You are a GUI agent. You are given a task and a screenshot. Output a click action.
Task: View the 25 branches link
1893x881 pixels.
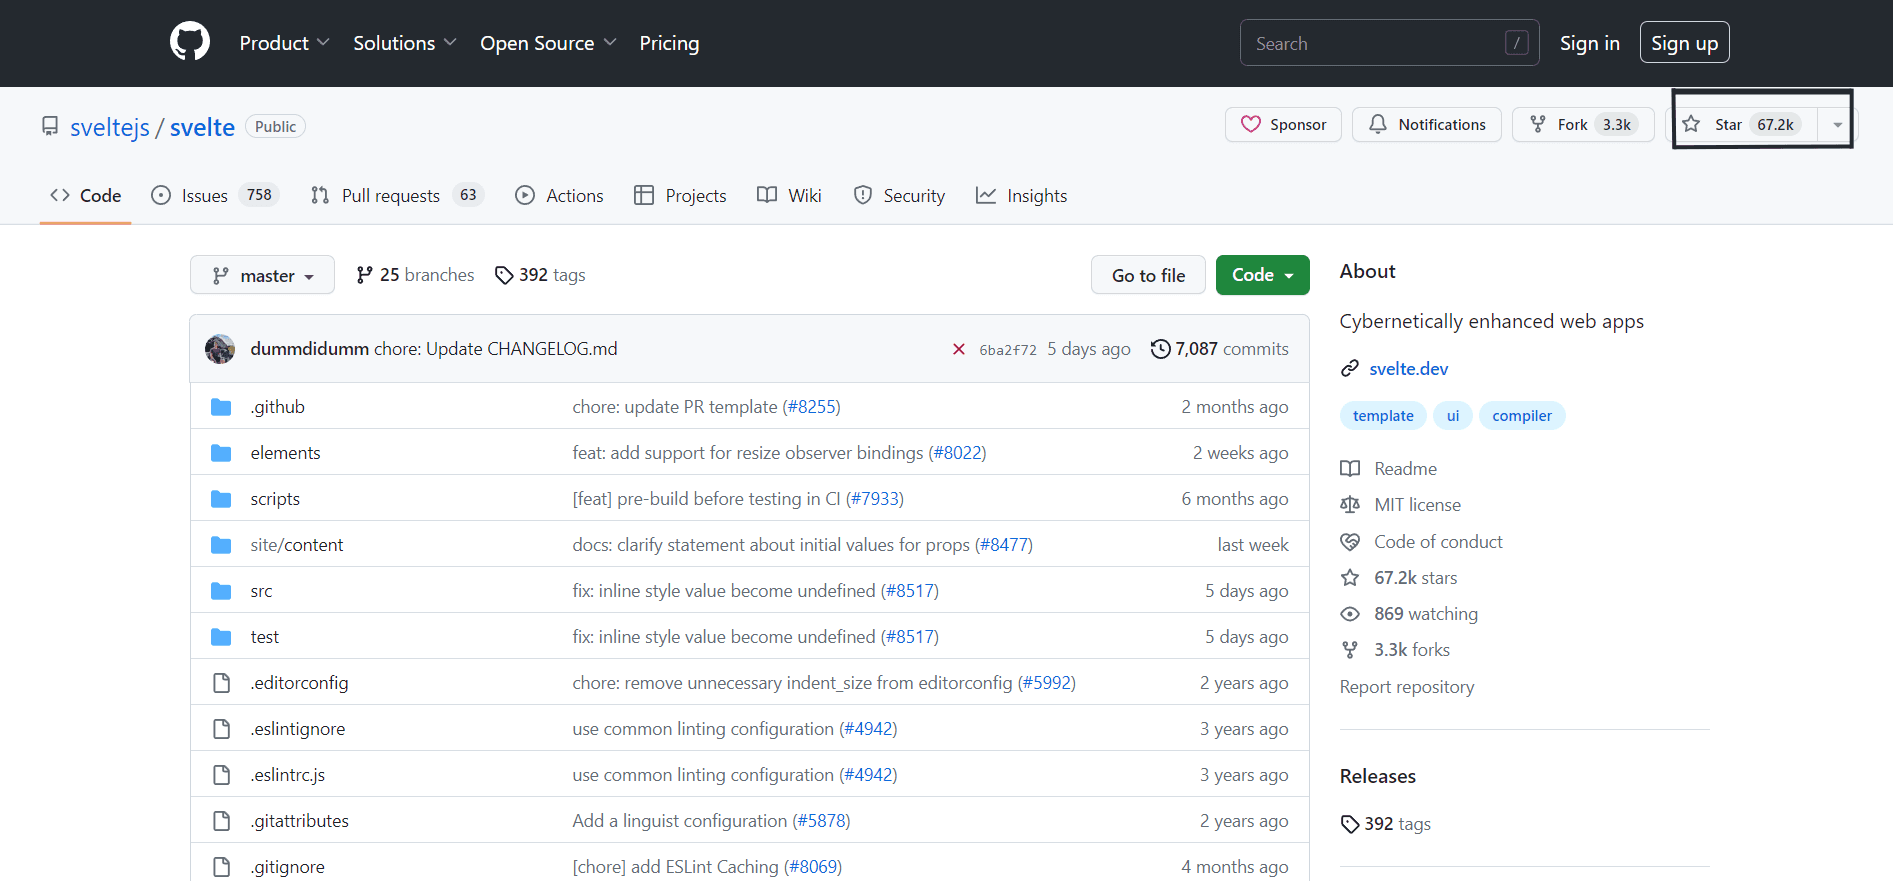pos(415,275)
